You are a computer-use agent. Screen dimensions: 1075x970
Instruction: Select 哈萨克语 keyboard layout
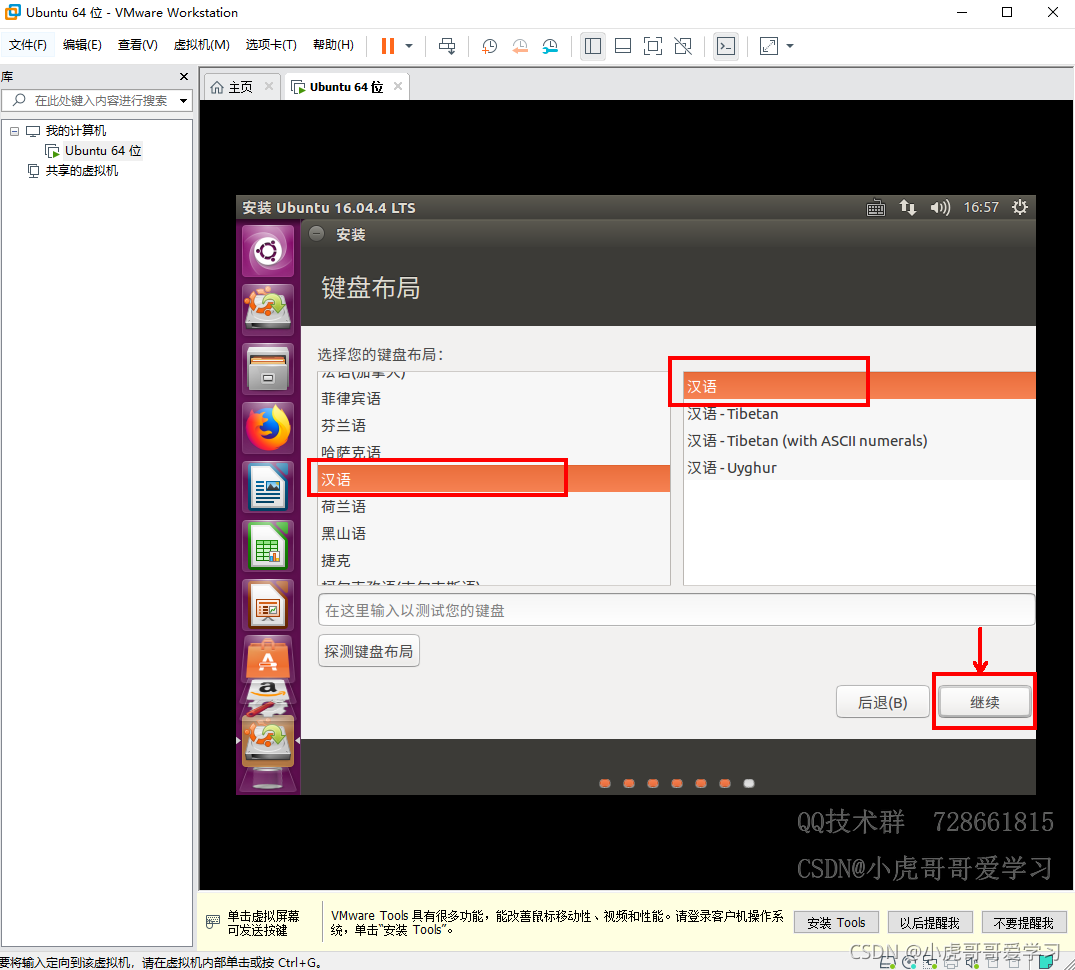494,452
